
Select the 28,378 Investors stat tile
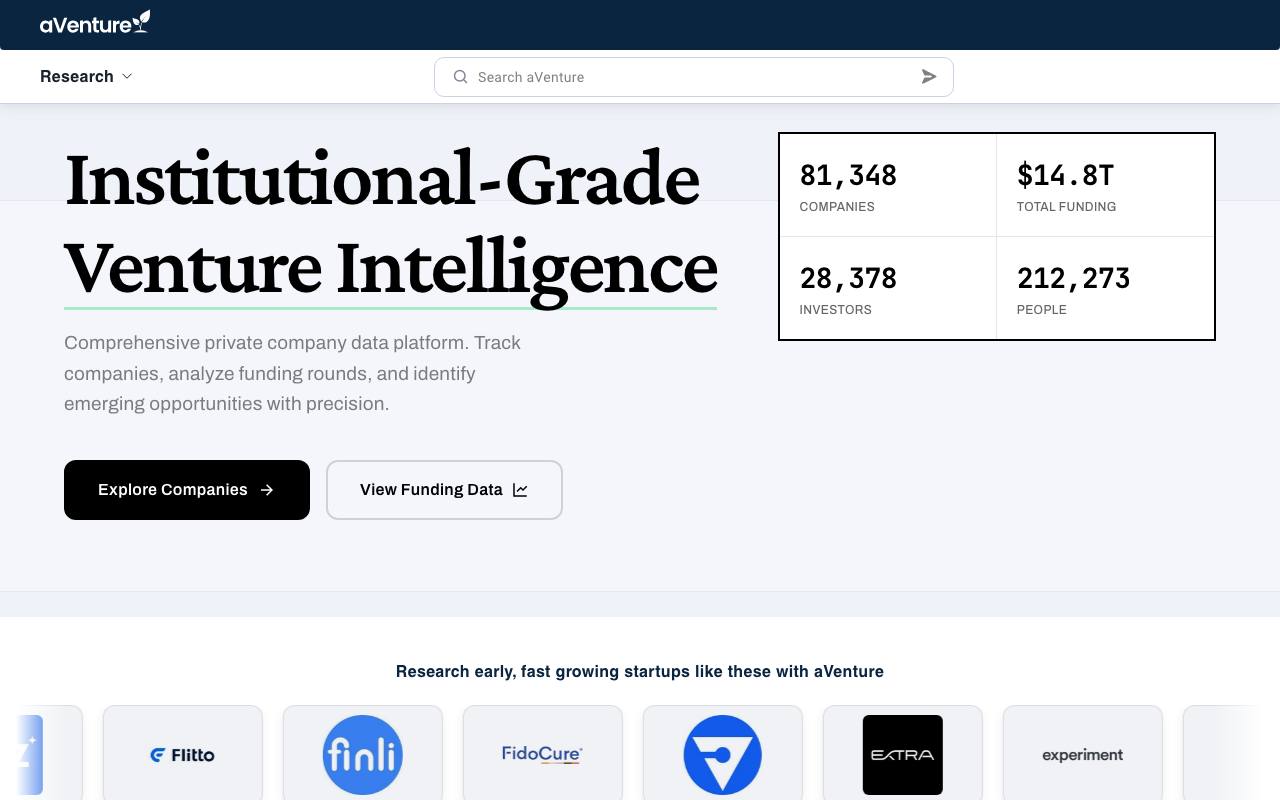tap(888, 288)
